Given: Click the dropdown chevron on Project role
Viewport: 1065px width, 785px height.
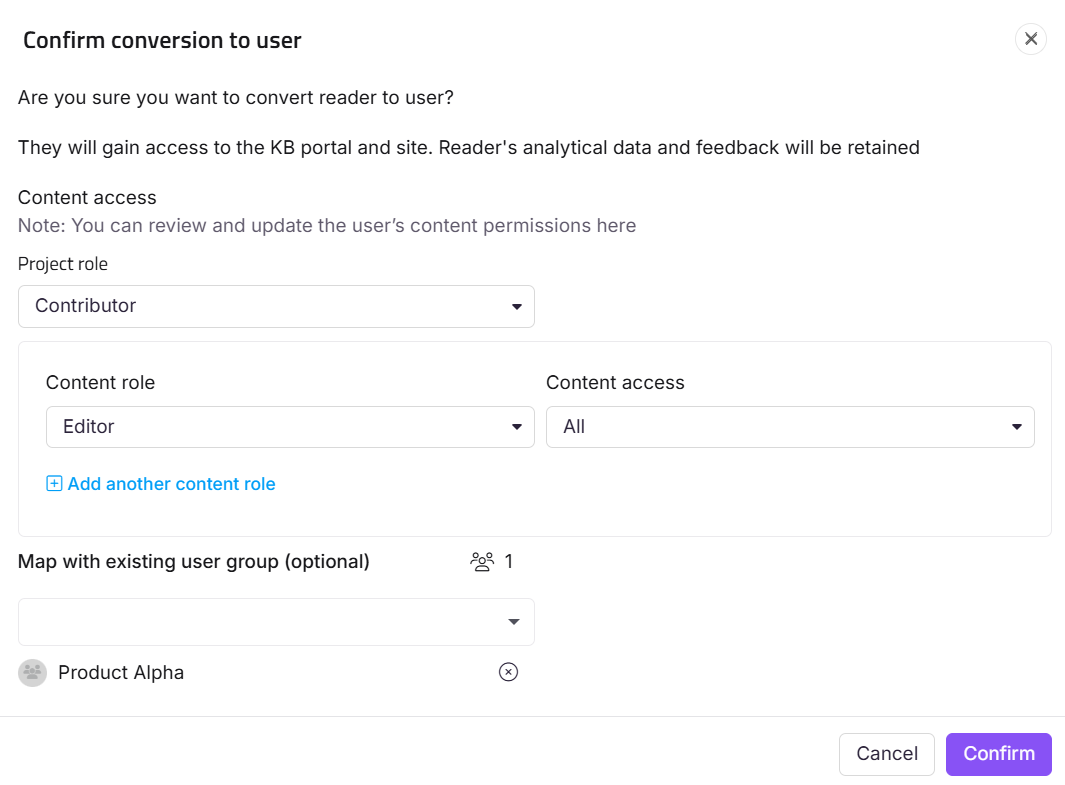Looking at the screenshot, I should pos(518,306).
